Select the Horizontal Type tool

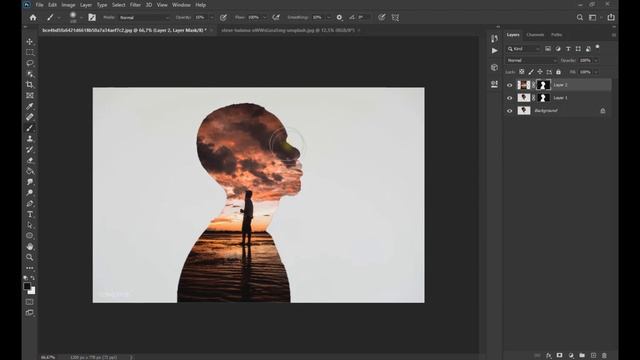tap(30, 214)
